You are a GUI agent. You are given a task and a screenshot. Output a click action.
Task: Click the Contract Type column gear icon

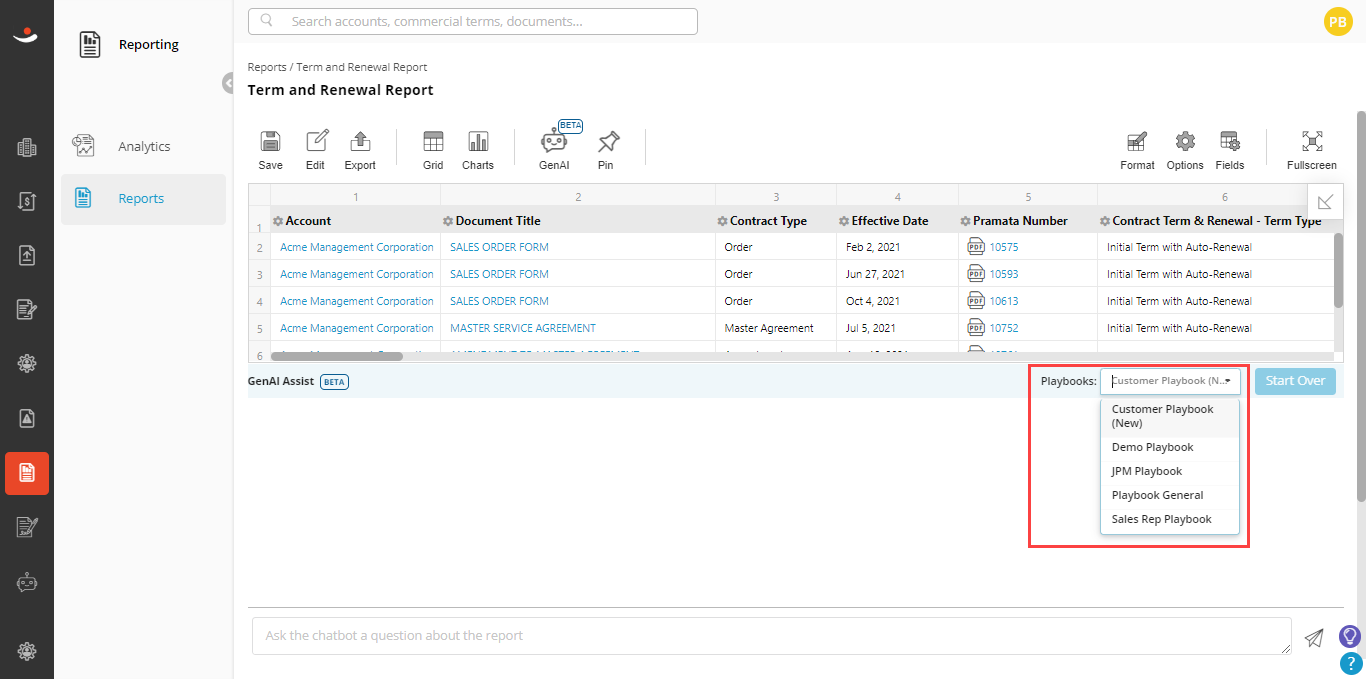coord(722,221)
